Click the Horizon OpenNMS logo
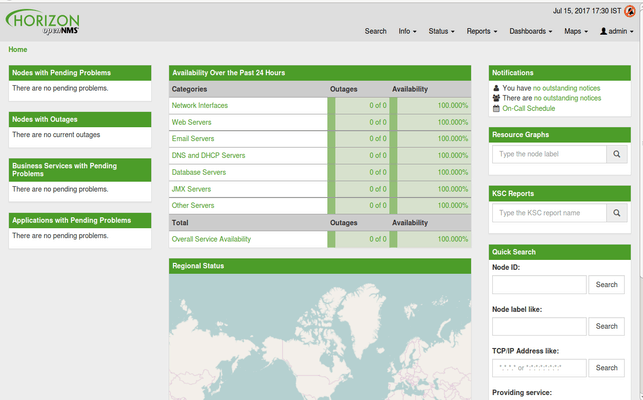Viewport: 643px width, 400px height. [x=44, y=20]
